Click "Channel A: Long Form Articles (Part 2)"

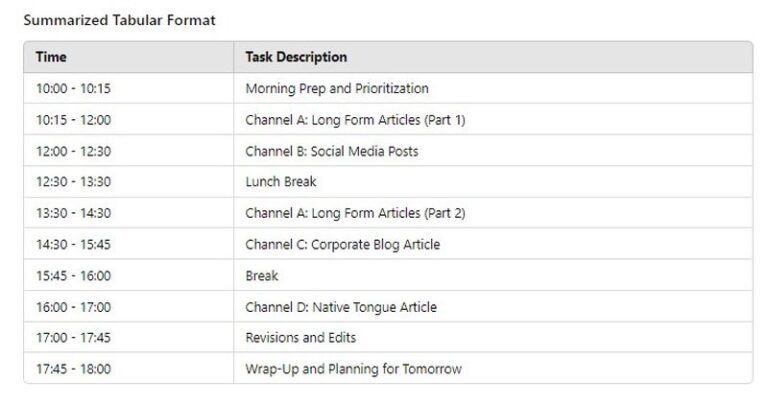coord(355,213)
